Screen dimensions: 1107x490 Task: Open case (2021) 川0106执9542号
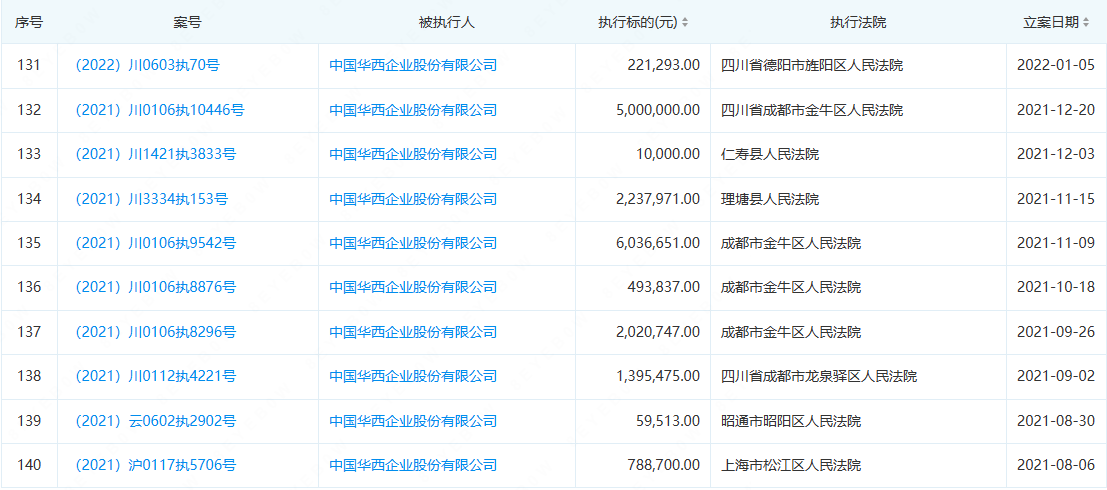pyautogui.click(x=155, y=243)
